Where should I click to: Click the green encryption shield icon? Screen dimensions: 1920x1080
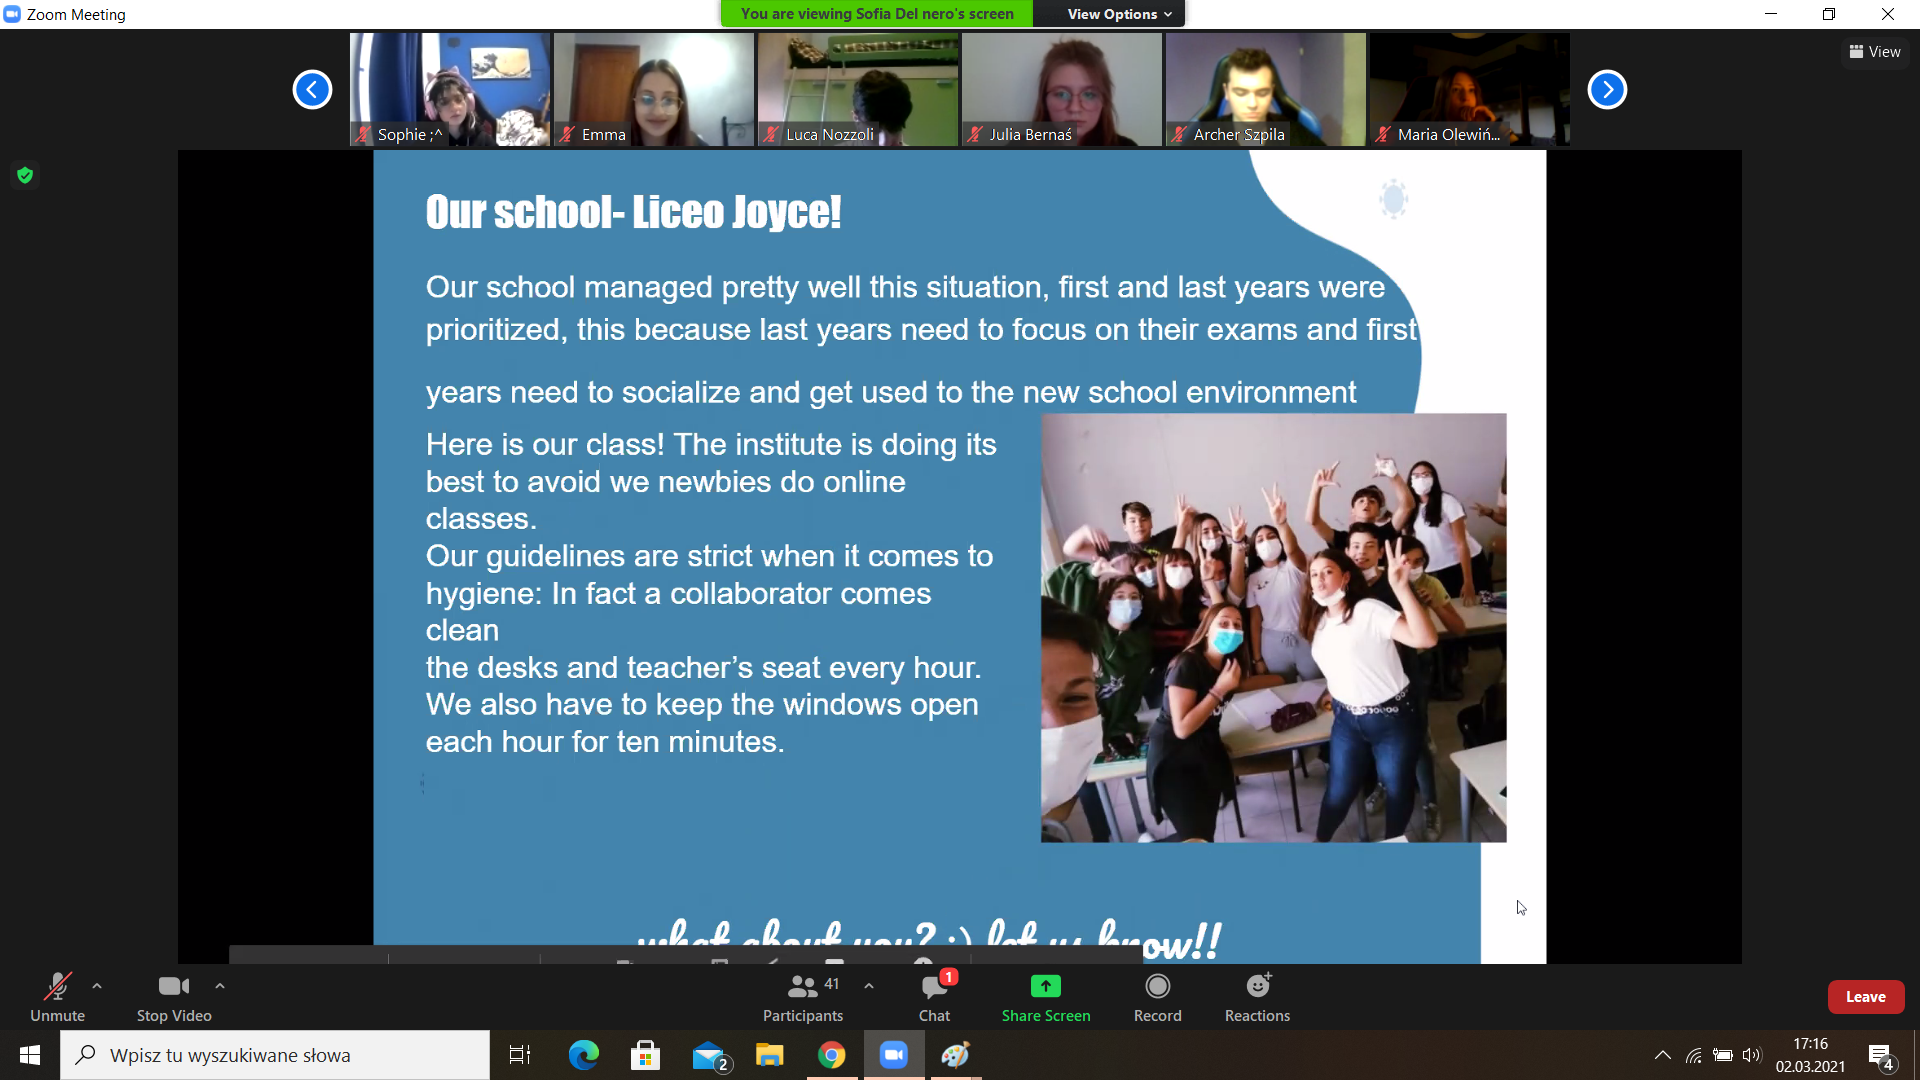25,176
